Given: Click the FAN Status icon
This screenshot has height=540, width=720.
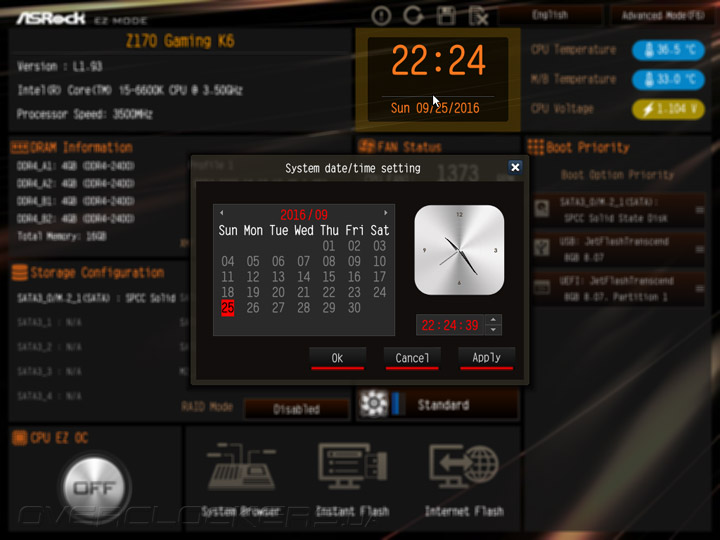Looking at the screenshot, I should (x=366, y=146).
